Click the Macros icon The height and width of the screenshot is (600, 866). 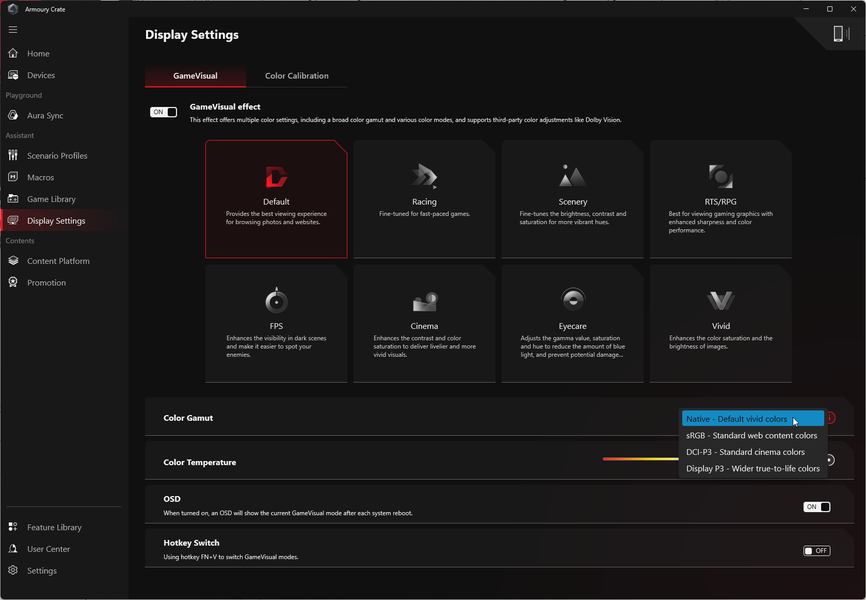pyautogui.click(x=13, y=177)
